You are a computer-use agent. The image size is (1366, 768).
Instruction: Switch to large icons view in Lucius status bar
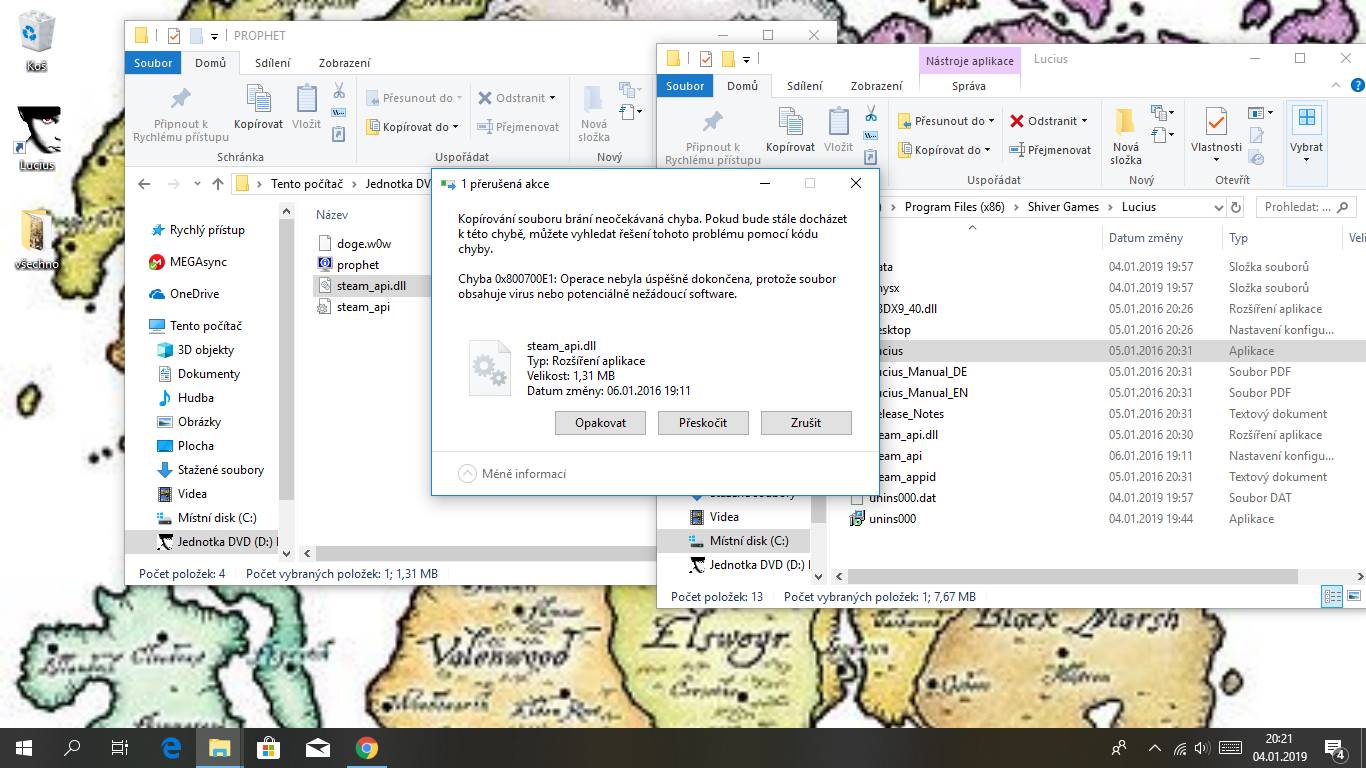tap(1353, 597)
